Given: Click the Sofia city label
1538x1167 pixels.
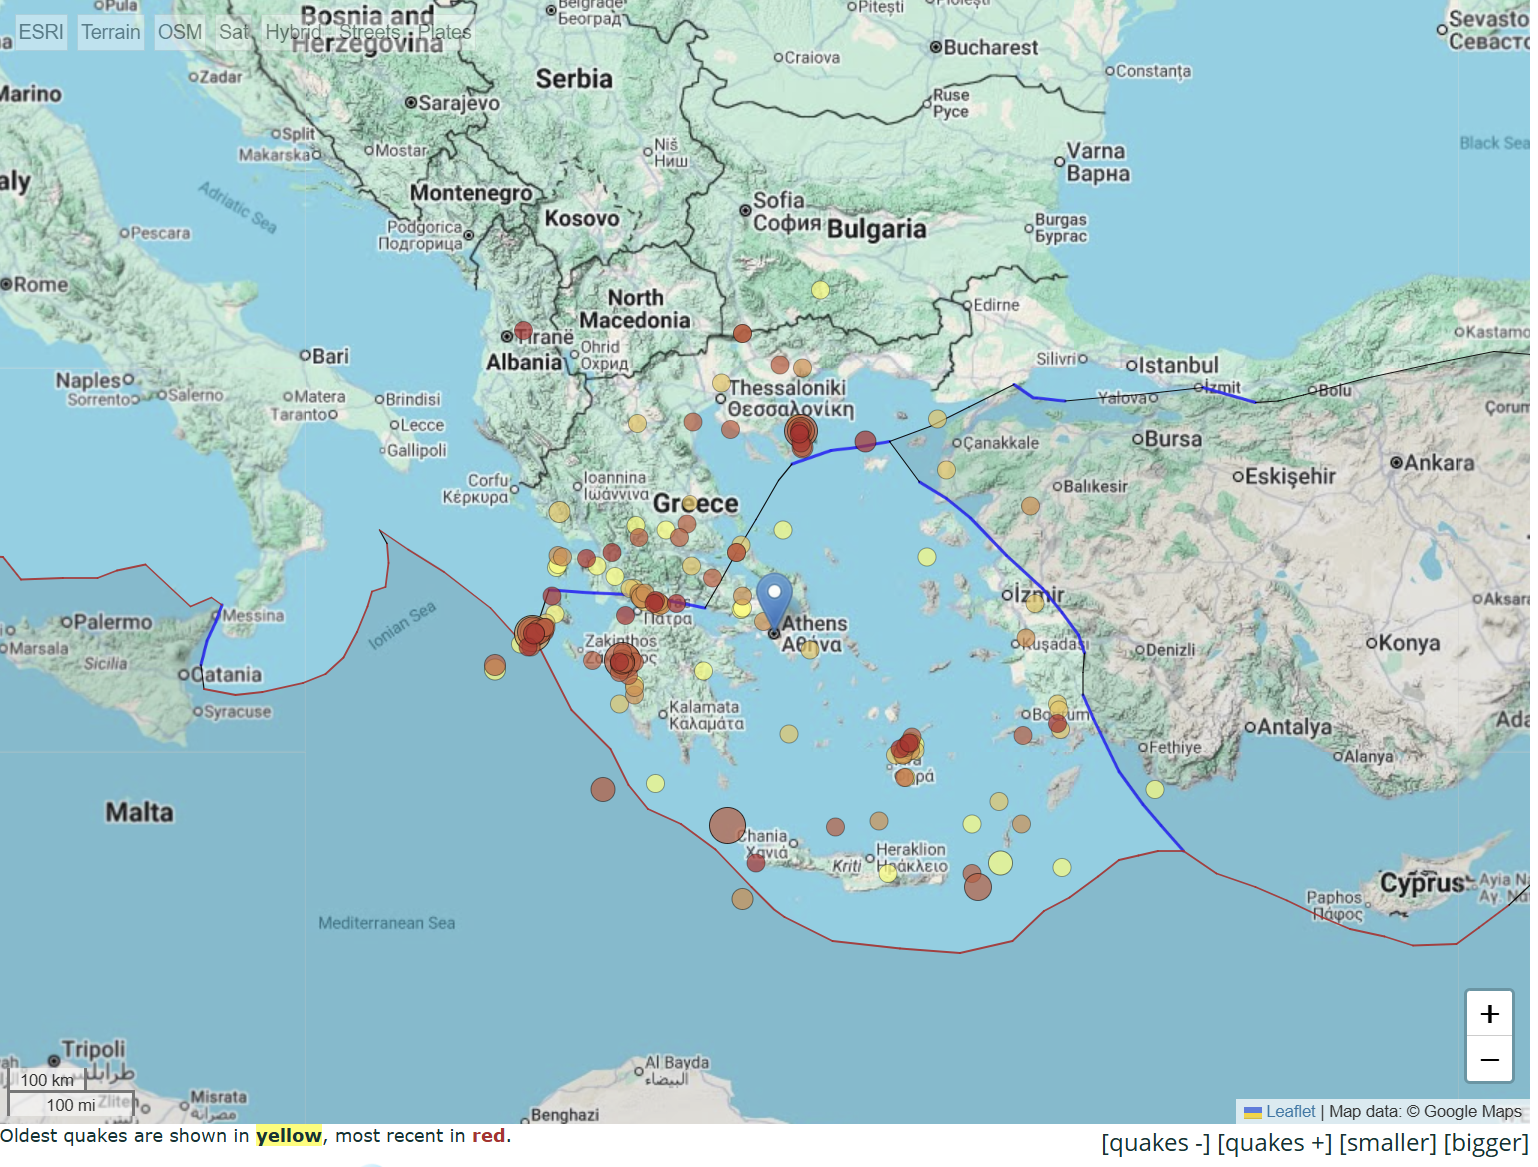Looking at the screenshot, I should 778,200.
